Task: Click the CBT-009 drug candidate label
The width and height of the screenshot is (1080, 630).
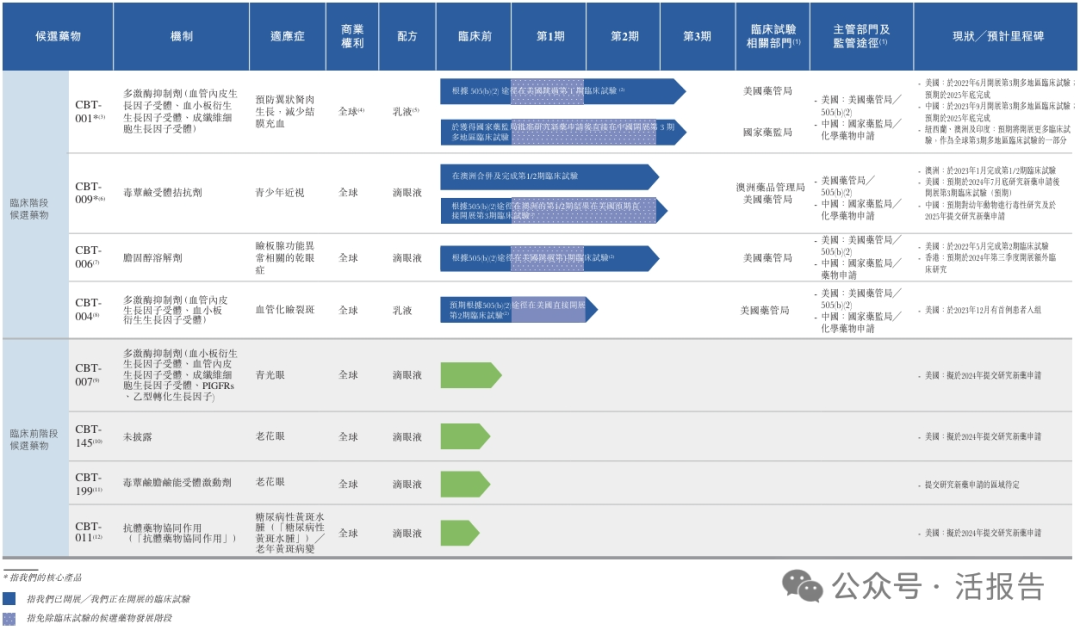Action: pyautogui.click(x=89, y=192)
